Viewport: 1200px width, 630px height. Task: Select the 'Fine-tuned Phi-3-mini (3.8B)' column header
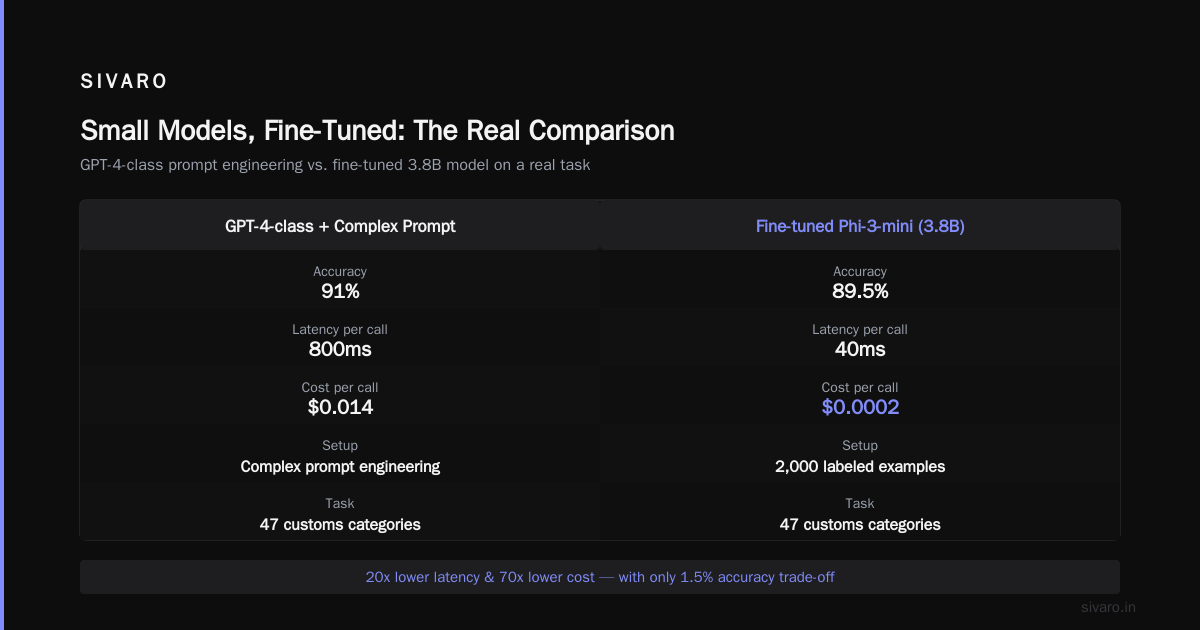[860, 226]
